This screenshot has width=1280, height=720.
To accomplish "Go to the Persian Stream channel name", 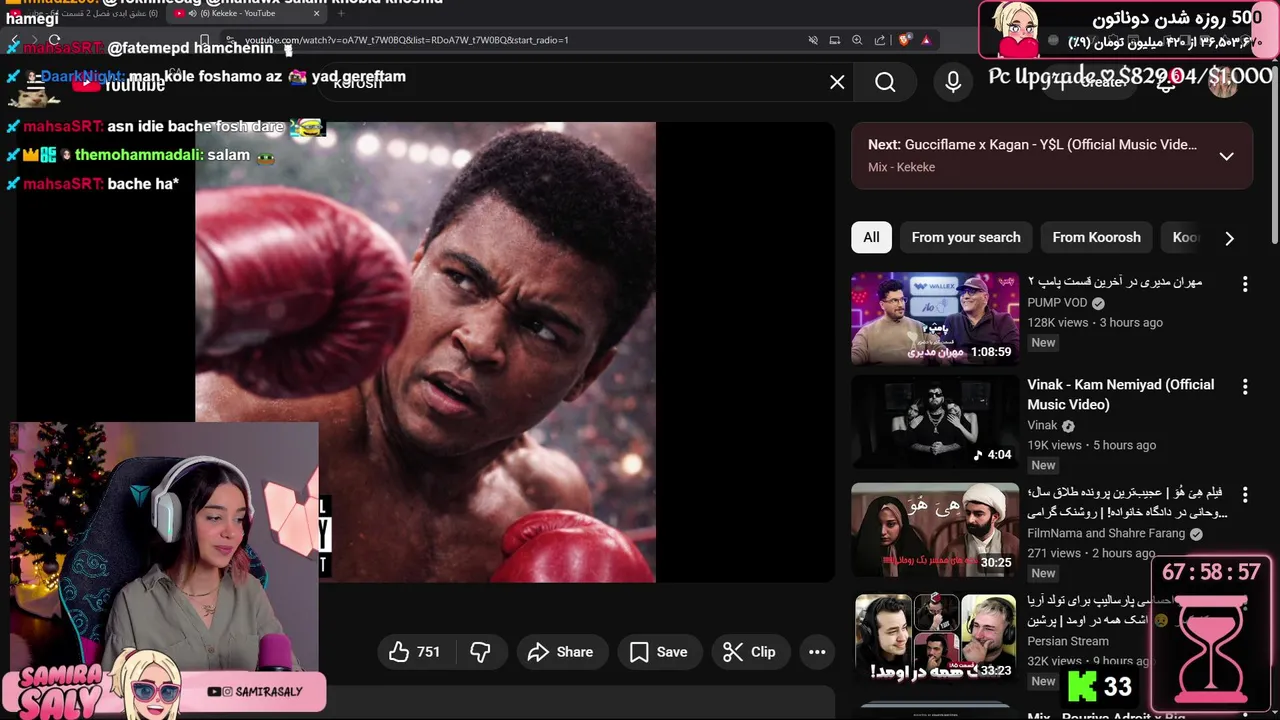I will point(1067,641).
